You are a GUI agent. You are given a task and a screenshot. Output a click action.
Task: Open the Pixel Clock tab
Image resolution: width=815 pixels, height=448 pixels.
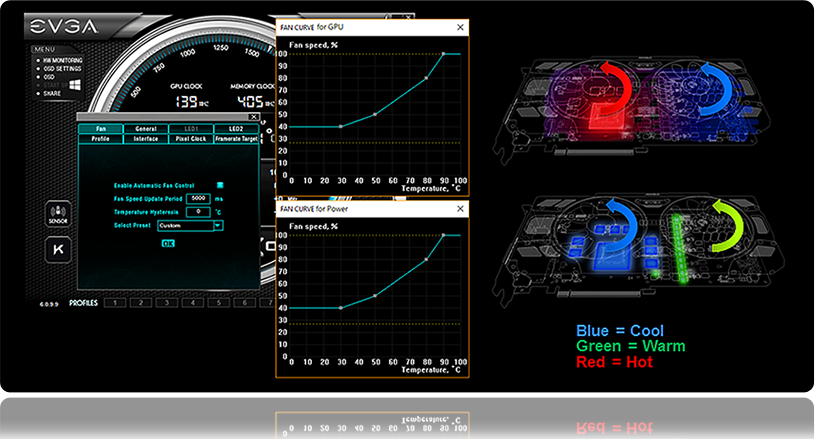pyautogui.click(x=191, y=139)
